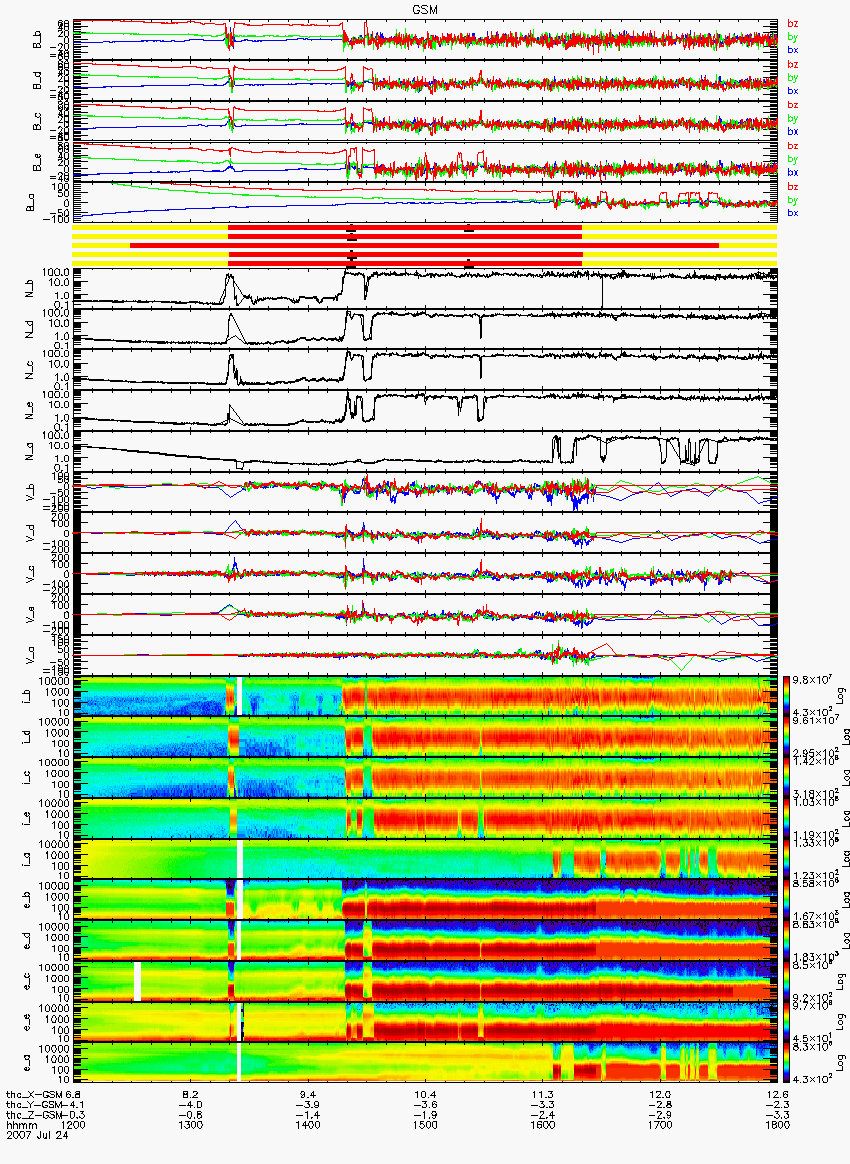Click the colorbar beside the i_b spectrogram
This screenshot has height=1164, width=850.
point(787,696)
